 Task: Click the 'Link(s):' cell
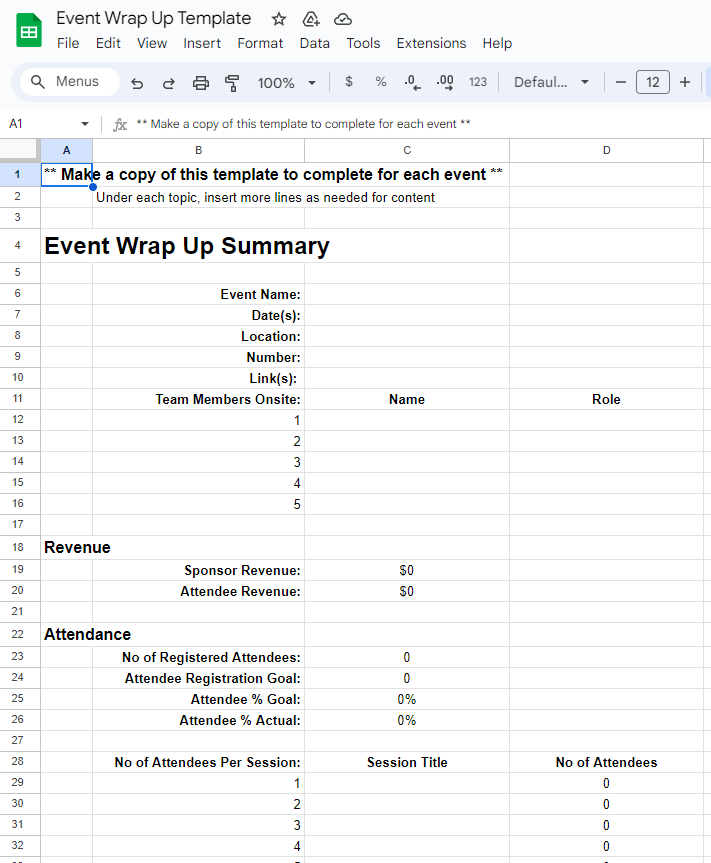(x=199, y=378)
